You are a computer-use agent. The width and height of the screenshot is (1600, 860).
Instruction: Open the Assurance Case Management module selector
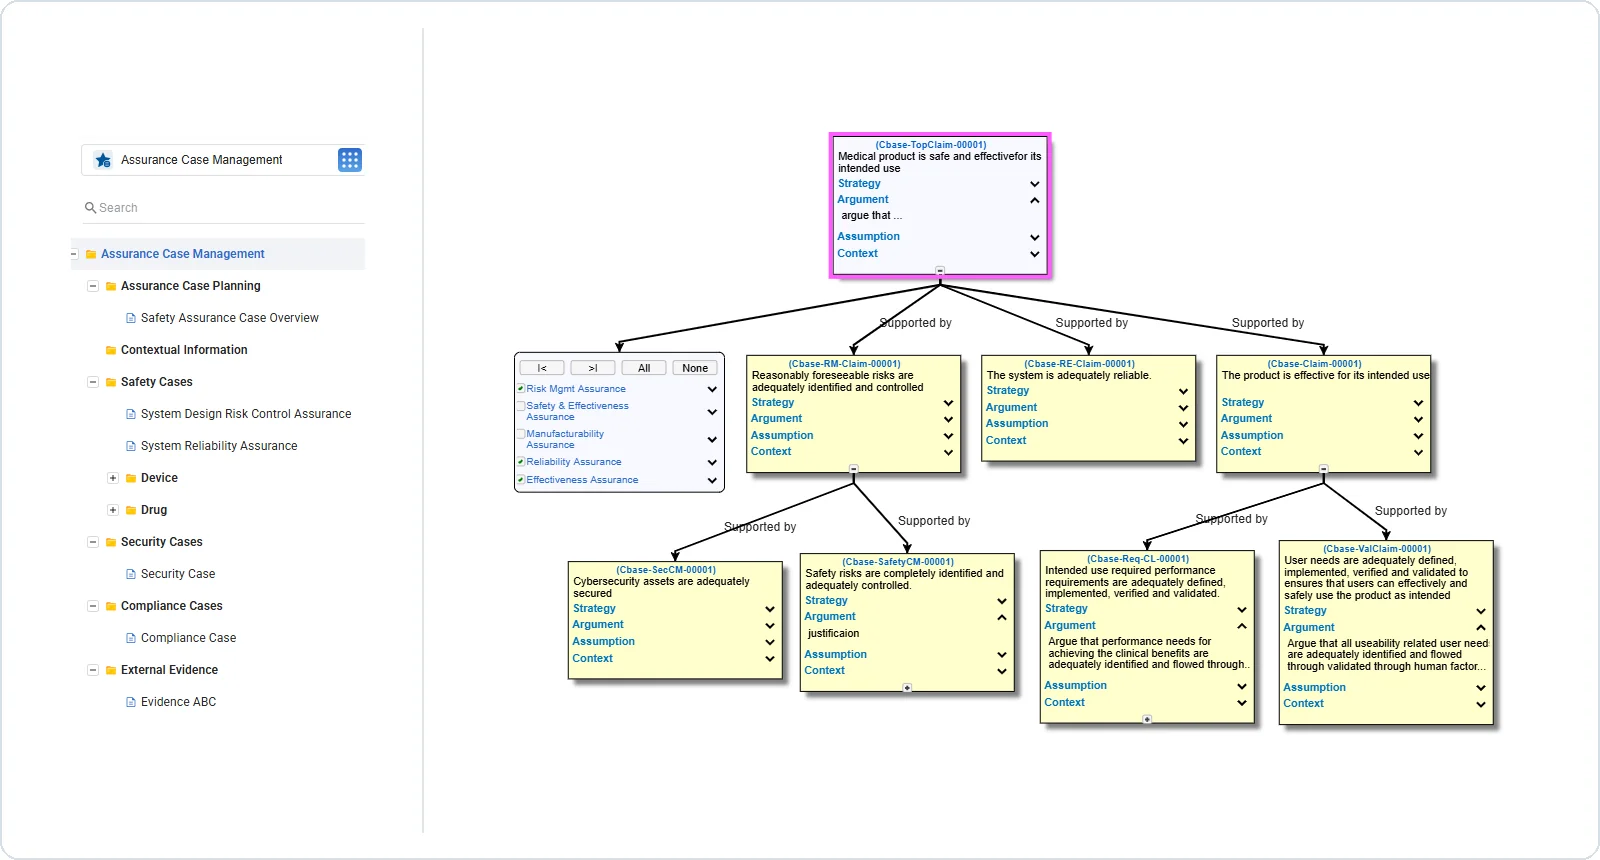click(x=223, y=160)
